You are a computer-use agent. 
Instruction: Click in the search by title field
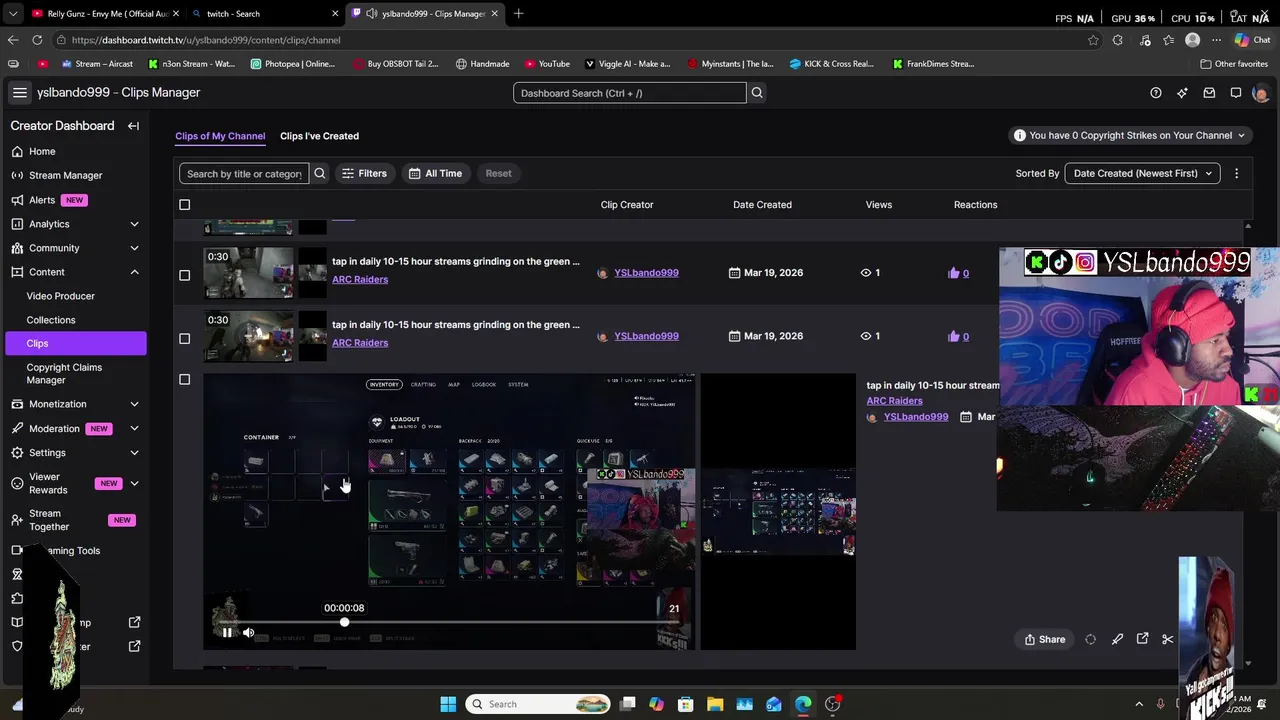[x=244, y=173]
